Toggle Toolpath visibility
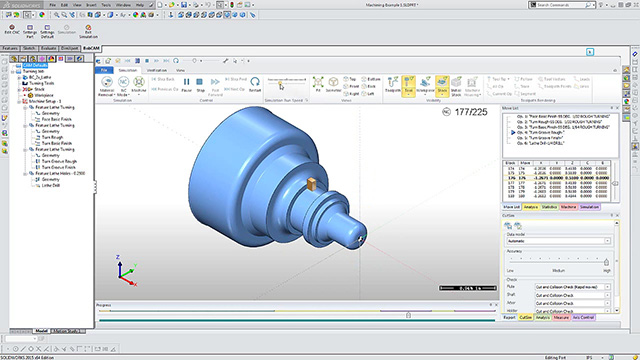Screen dimensions: 640x360 393,85
